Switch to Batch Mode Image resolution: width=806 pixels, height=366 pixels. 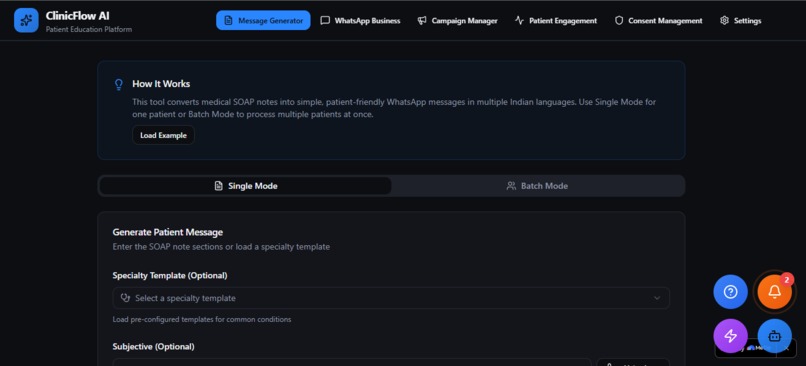click(x=537, y=186)
